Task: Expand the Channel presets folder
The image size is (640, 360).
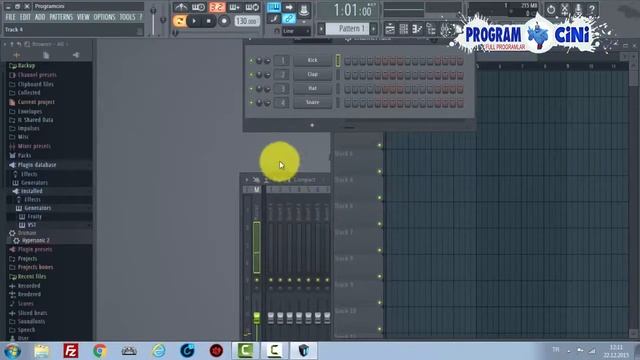Action: (x=37, y=75)
